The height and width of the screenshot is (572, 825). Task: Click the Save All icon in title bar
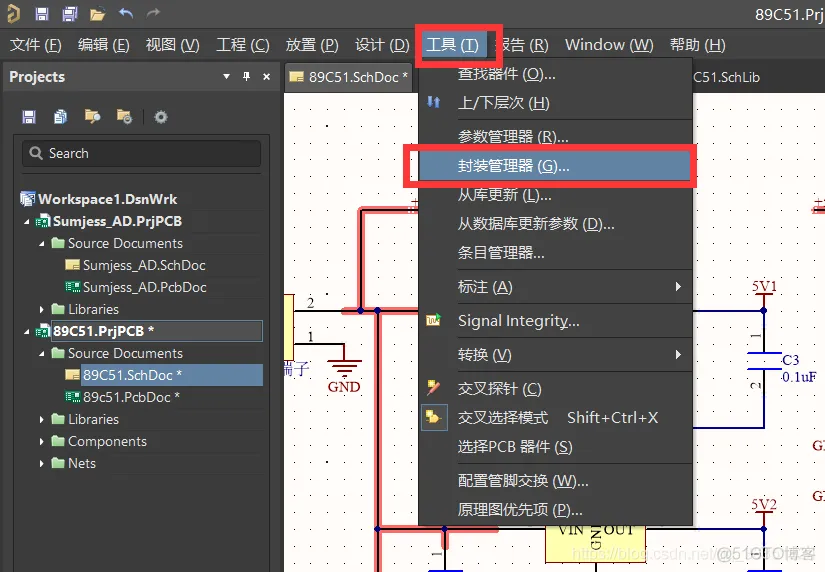(x=69, y=14)
